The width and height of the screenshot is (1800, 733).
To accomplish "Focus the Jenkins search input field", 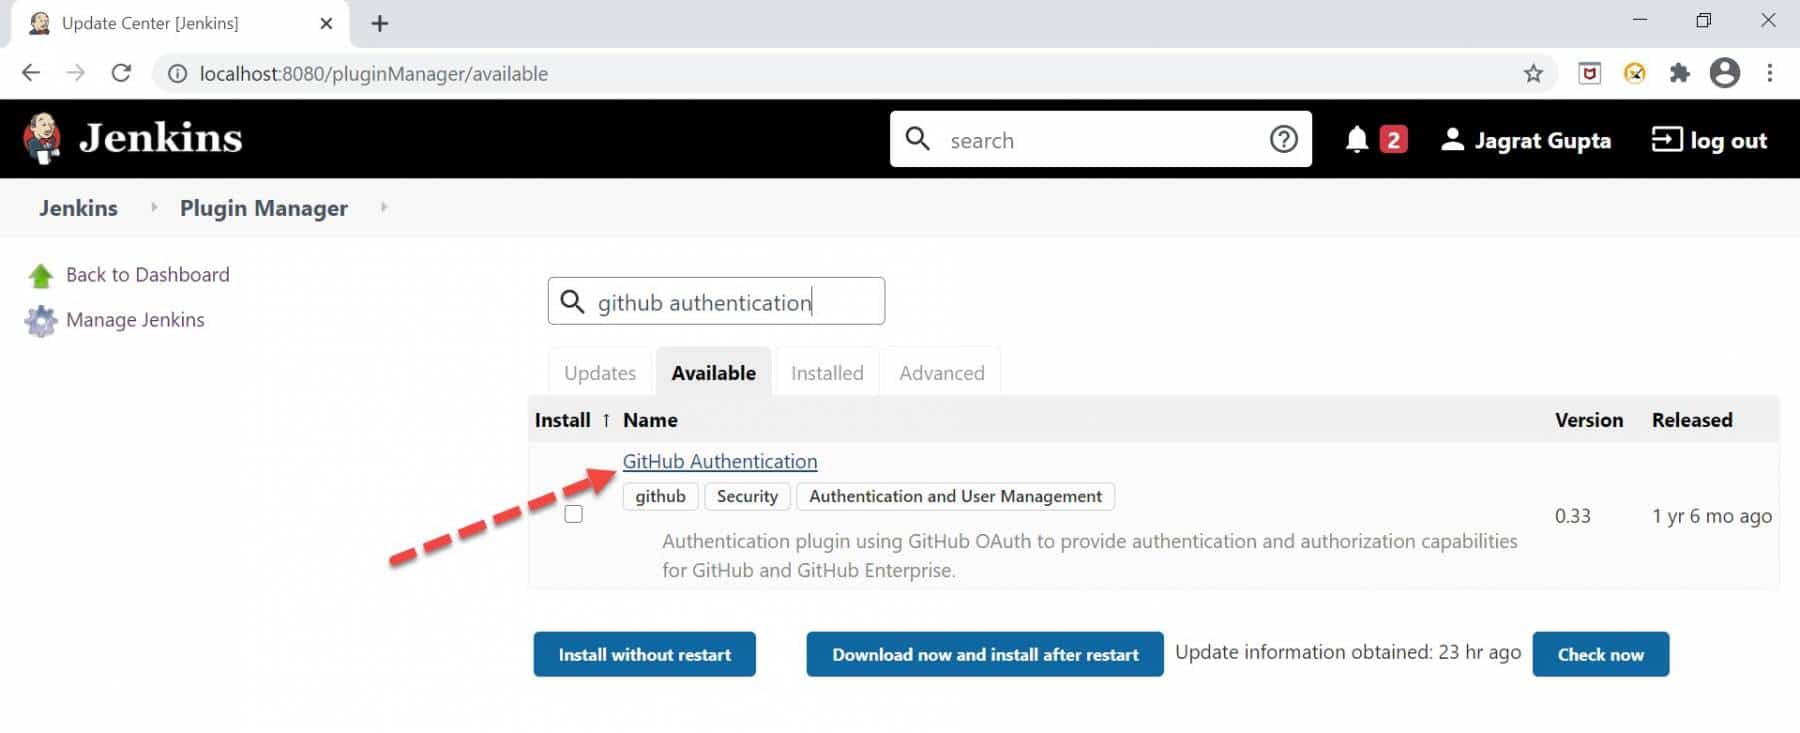I will point(1100,140).
